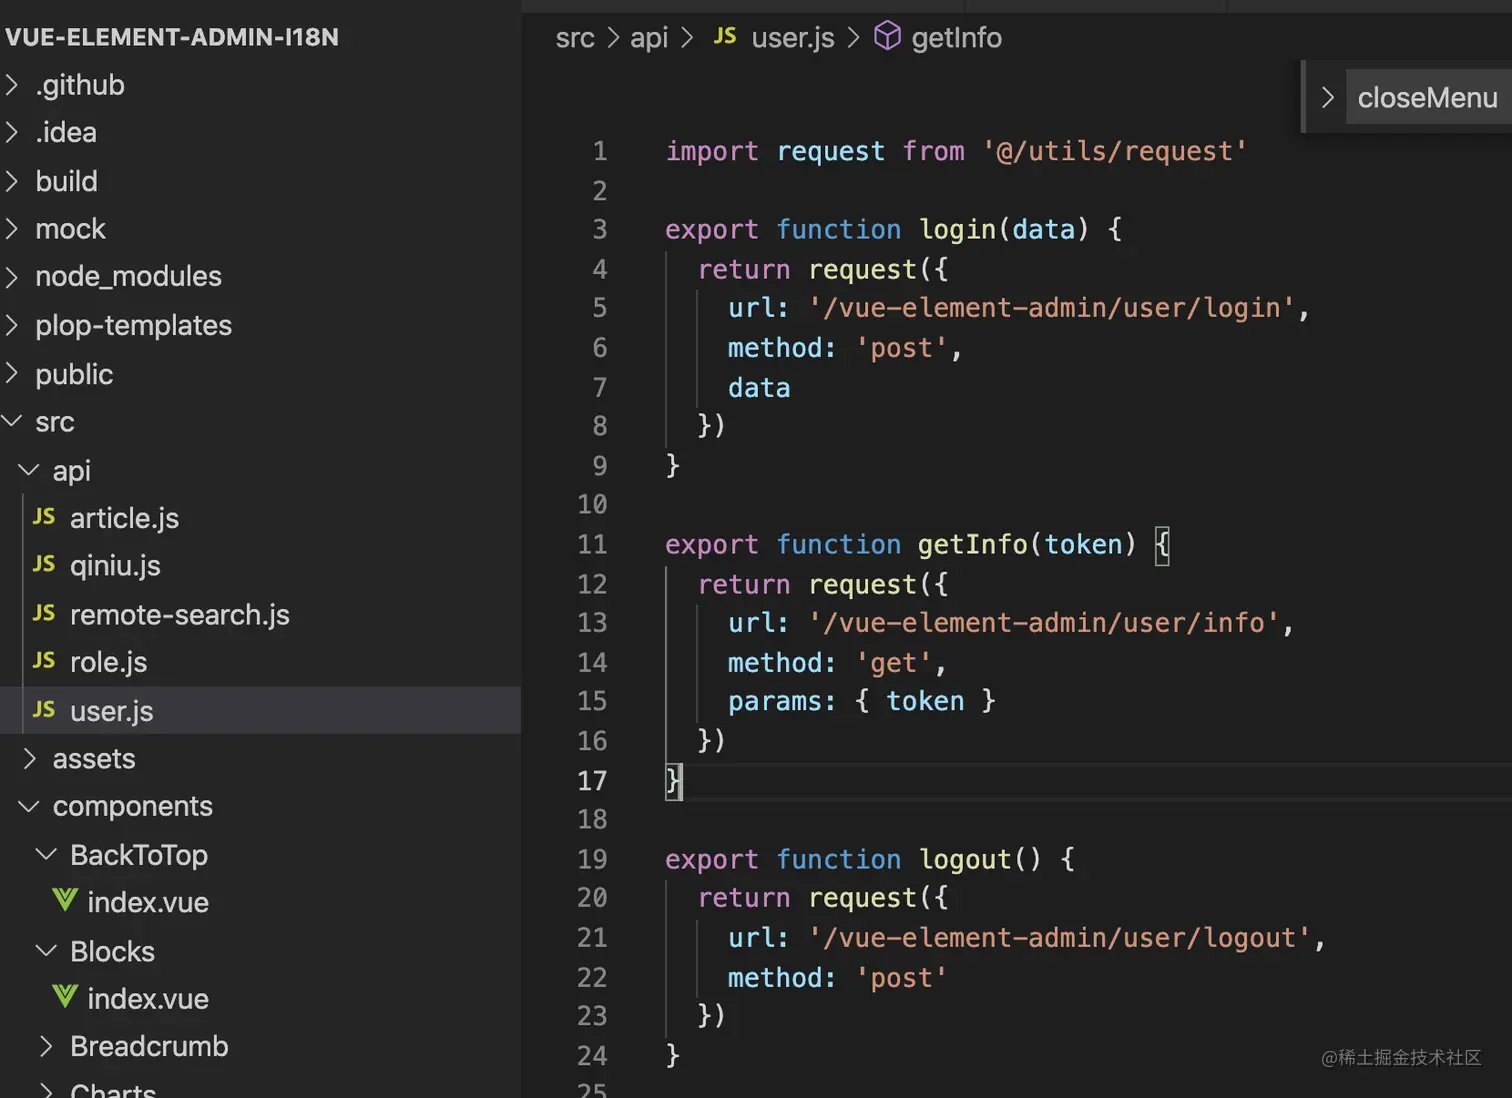Select the components folder label

(x=132, y=807)
